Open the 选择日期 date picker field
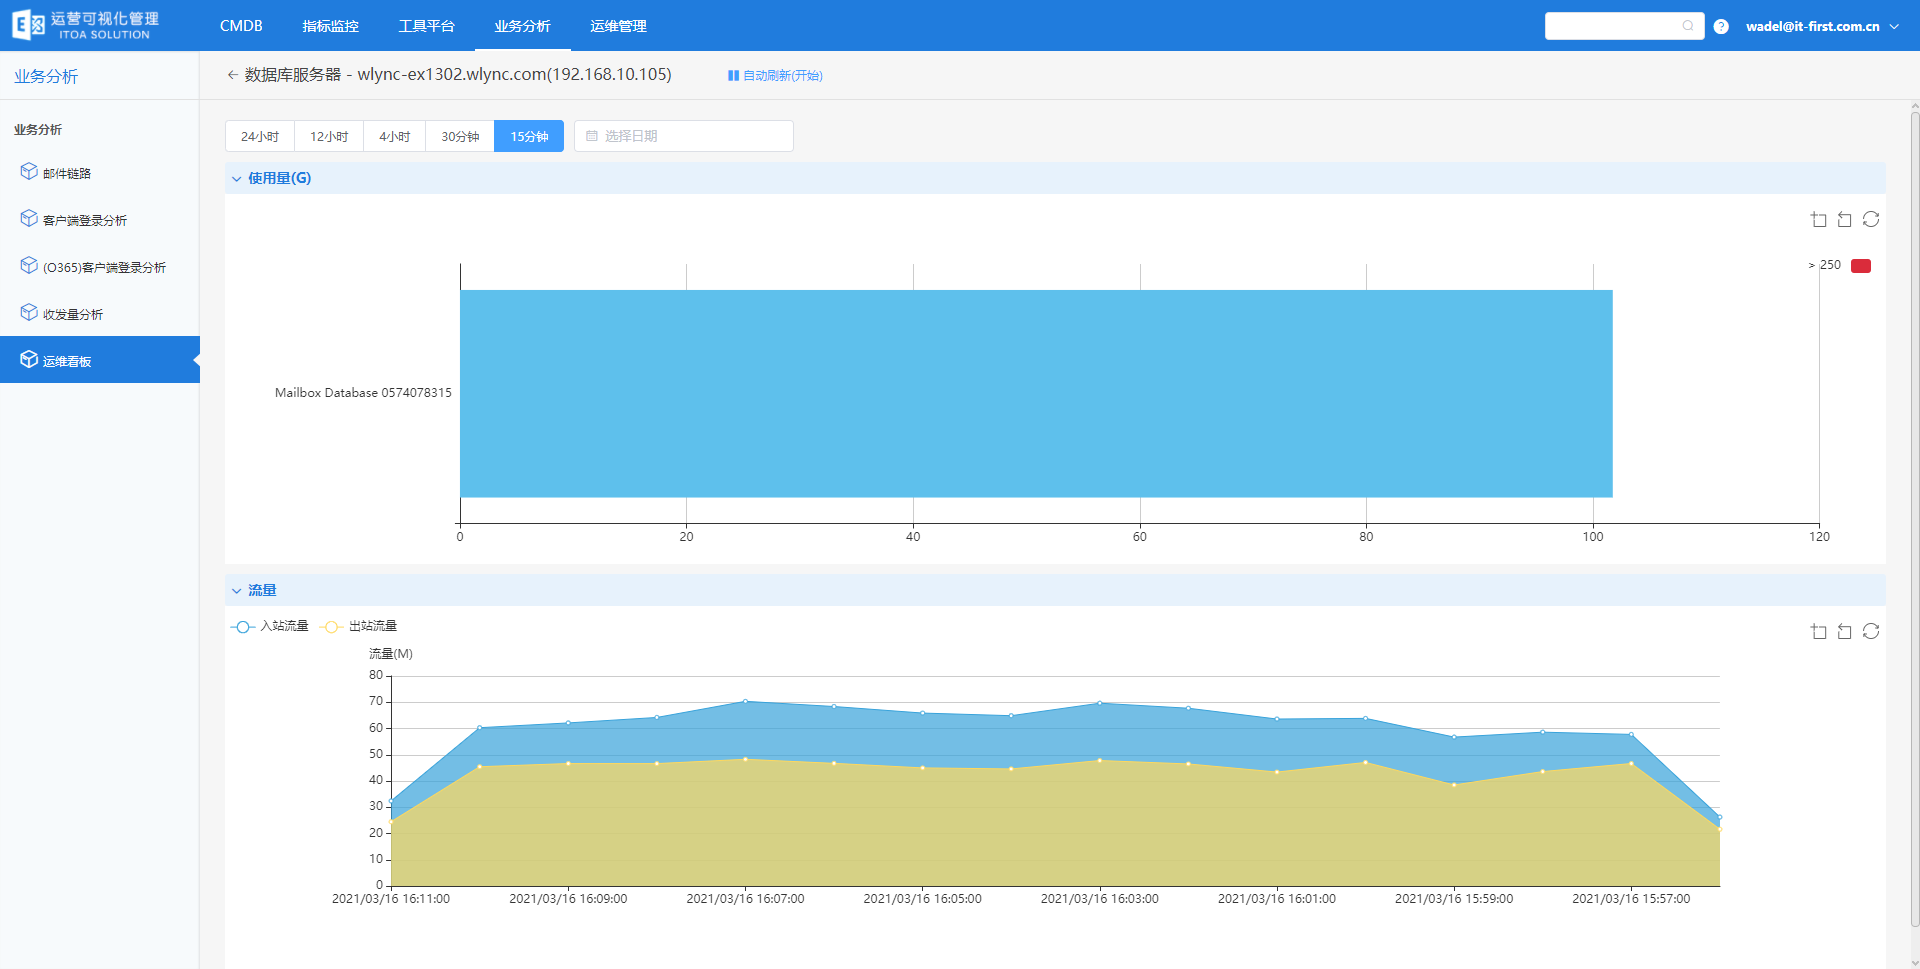Image resolution: width=1920 pixels, height=969 pixels. coord(684,136)
